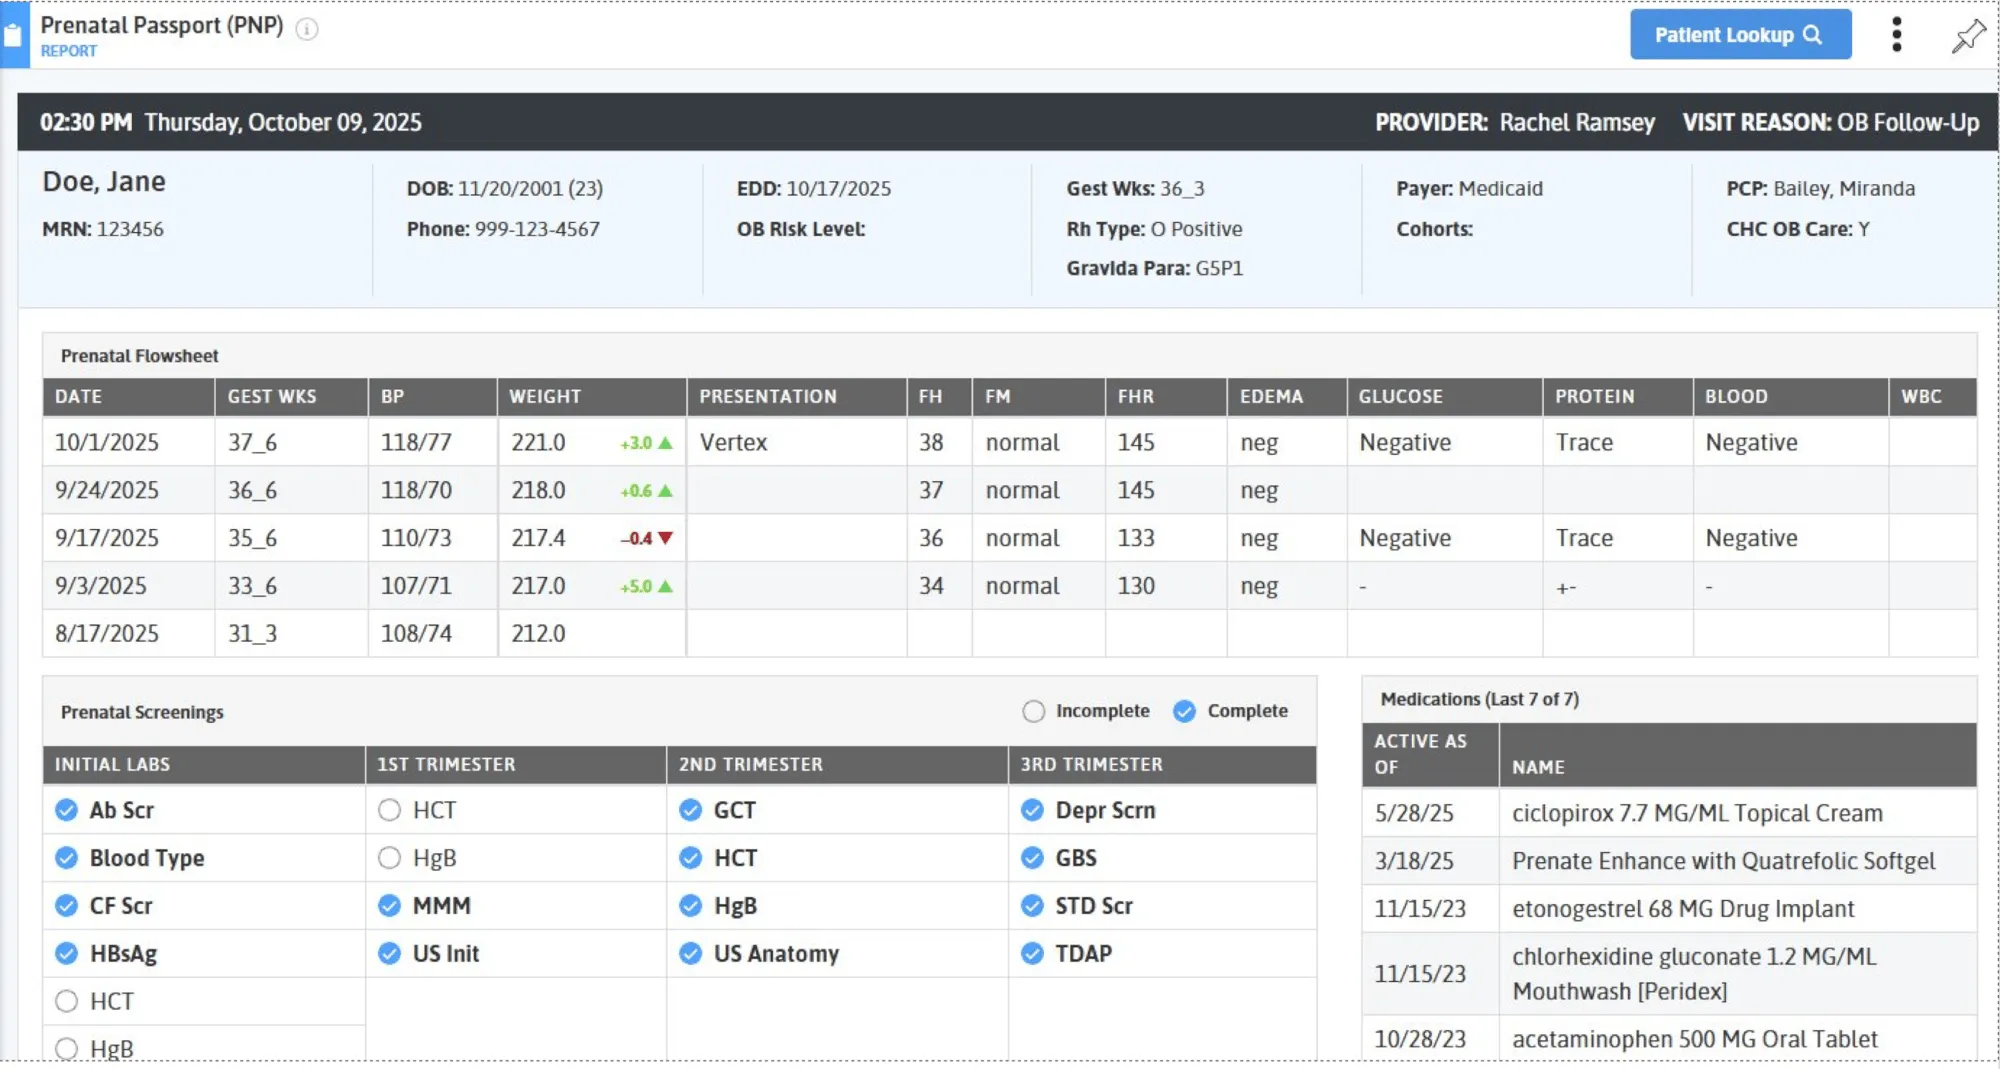The width and height of the screenshot is (2000, 1069).
Task: Open the three-dot options menu
Action: [x=1896, y=35]
